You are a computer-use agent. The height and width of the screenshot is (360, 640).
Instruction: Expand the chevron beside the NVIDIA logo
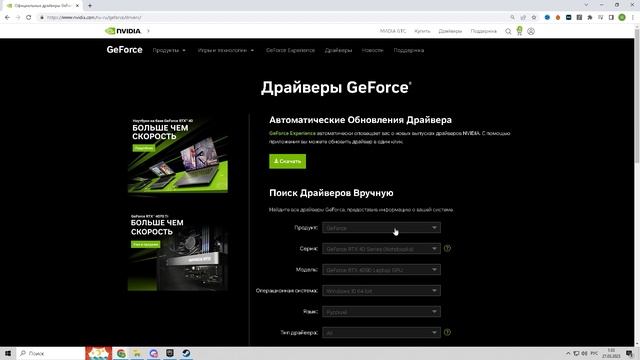pyautogui.click(x=149, y=31)
